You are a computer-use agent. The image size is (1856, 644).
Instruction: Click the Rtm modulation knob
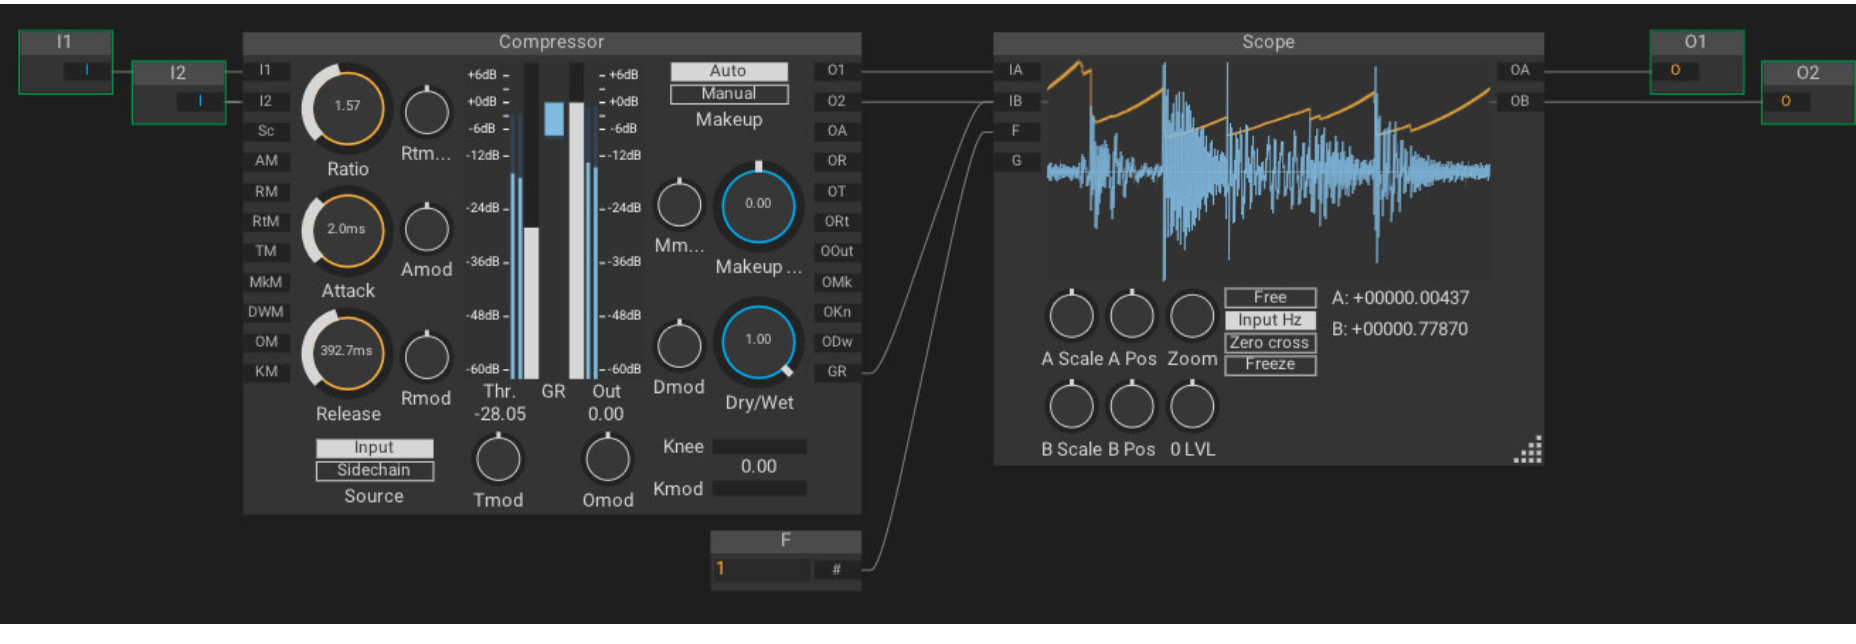point(427,112)
